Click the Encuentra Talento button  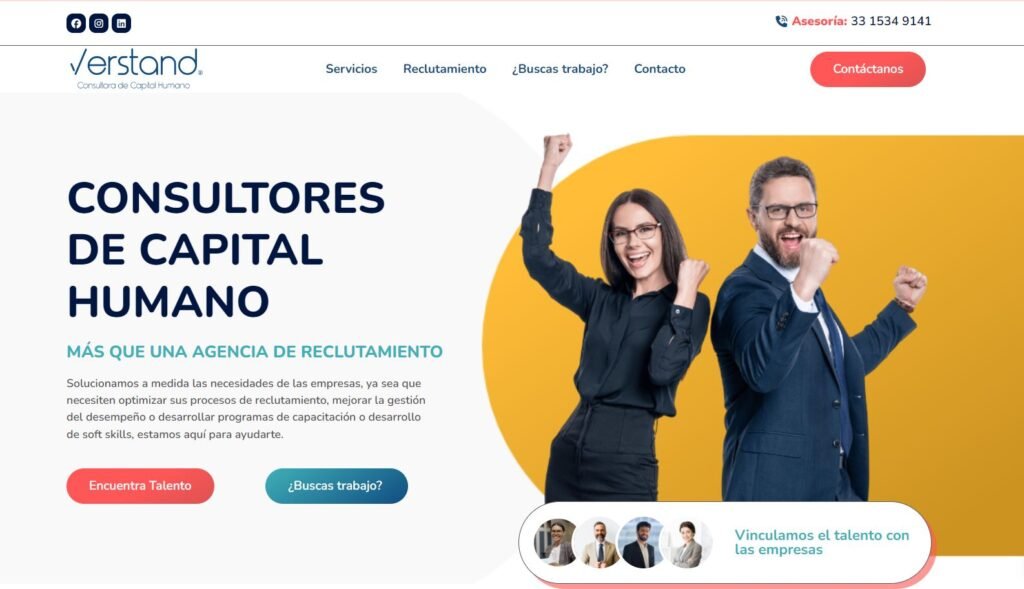140,486
